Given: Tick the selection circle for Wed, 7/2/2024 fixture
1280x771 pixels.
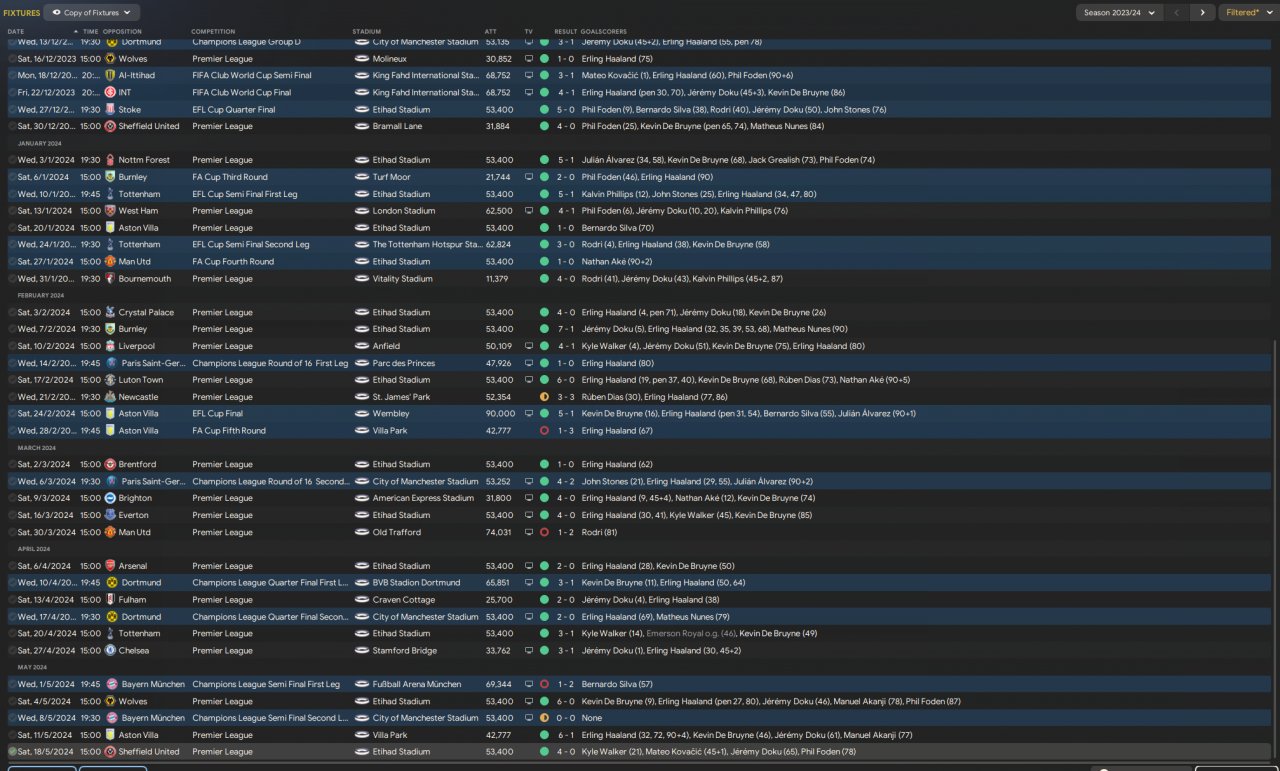Looking at the screenshot, I should pyautogui.click(x=13, y=329).
